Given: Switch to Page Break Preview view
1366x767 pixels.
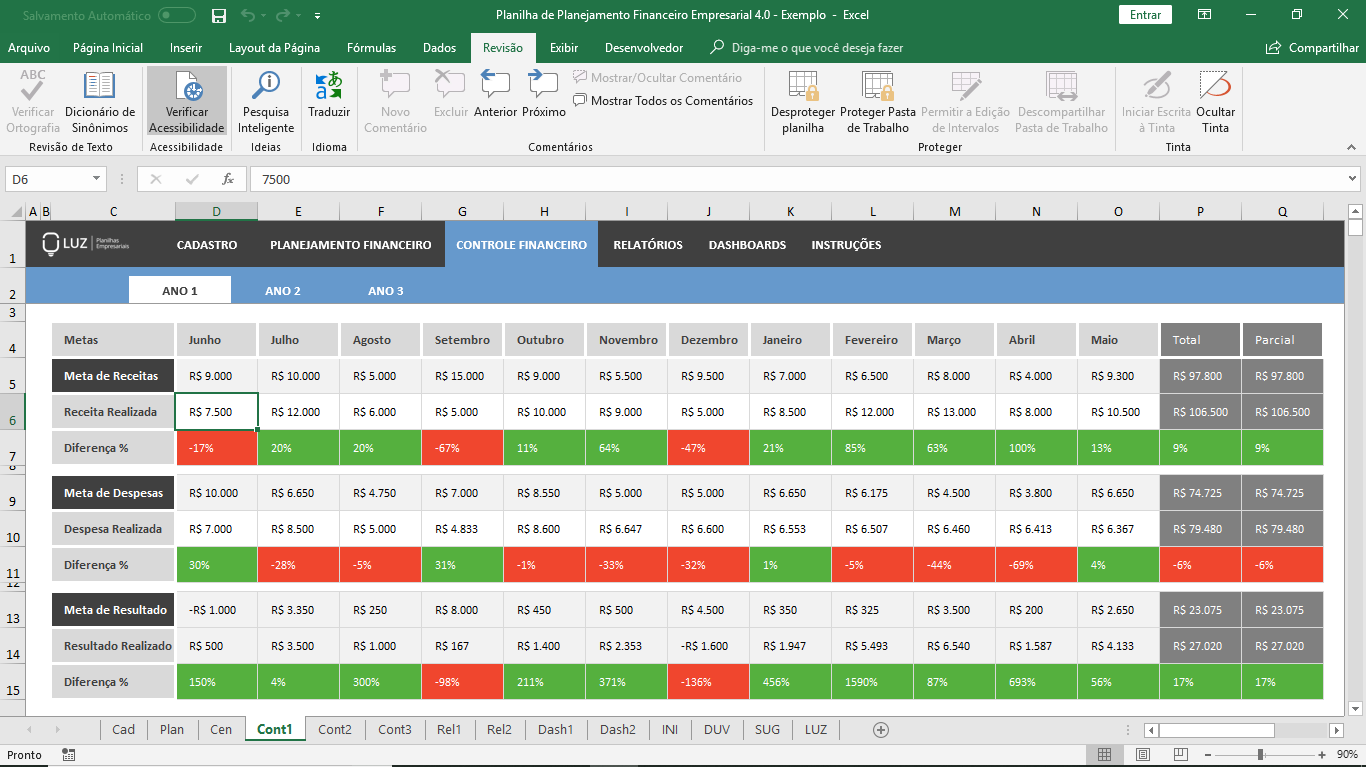Looking at the screenshot, I should [1181, 754].
